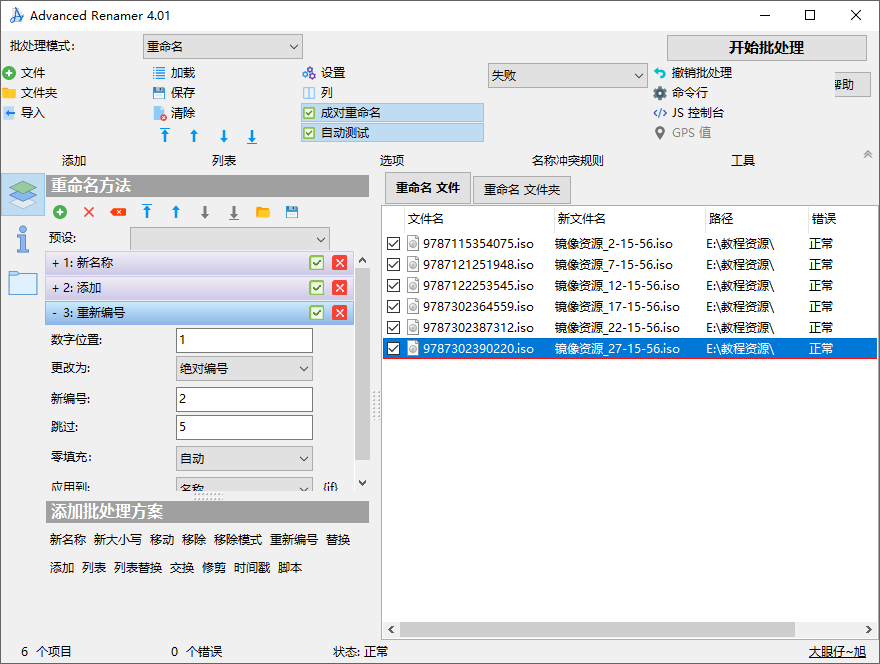Click undo batch icon 撤销批处理
Viewport: 880px width, 664px height.
pyautogui.click(x=659, y=73)
